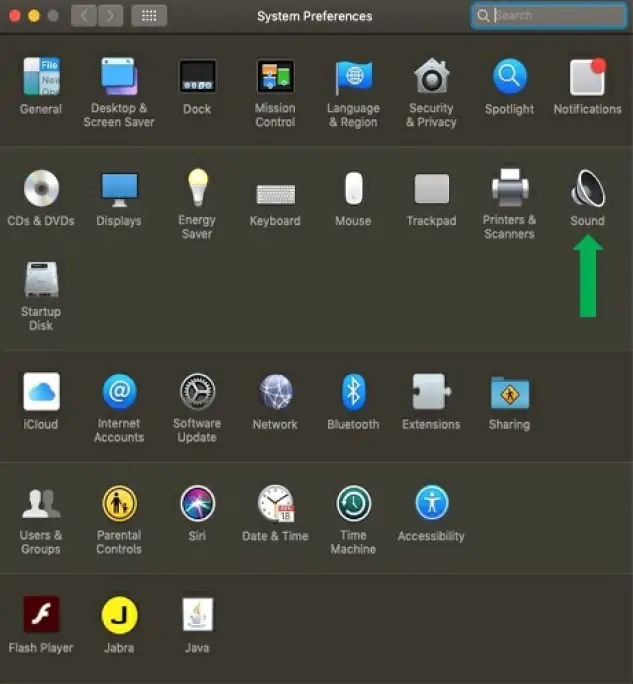This screenshot has width=633, height=684.
Task: Minimize the window with the yellow button
Action: (x=34, y=16)
